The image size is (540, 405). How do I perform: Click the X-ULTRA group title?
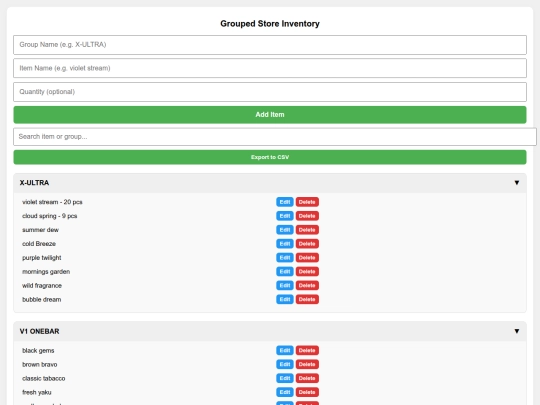[x=34, y=183]
